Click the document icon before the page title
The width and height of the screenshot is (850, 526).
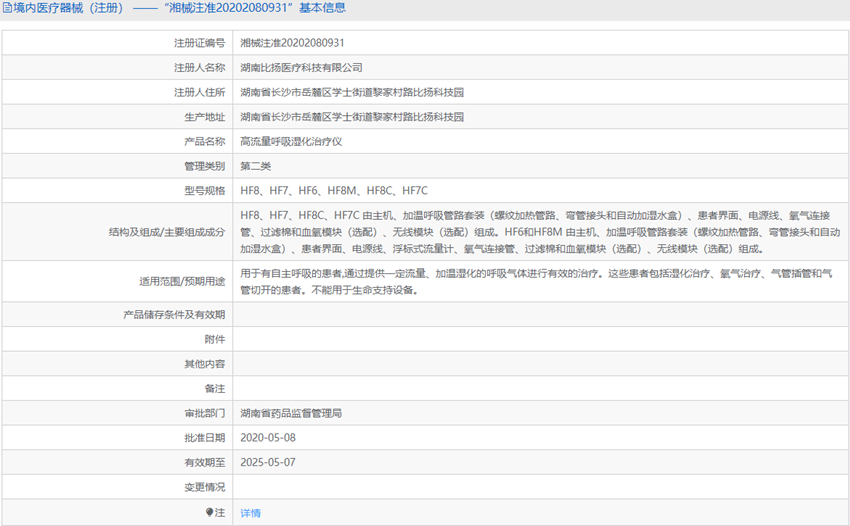point(7,8)
